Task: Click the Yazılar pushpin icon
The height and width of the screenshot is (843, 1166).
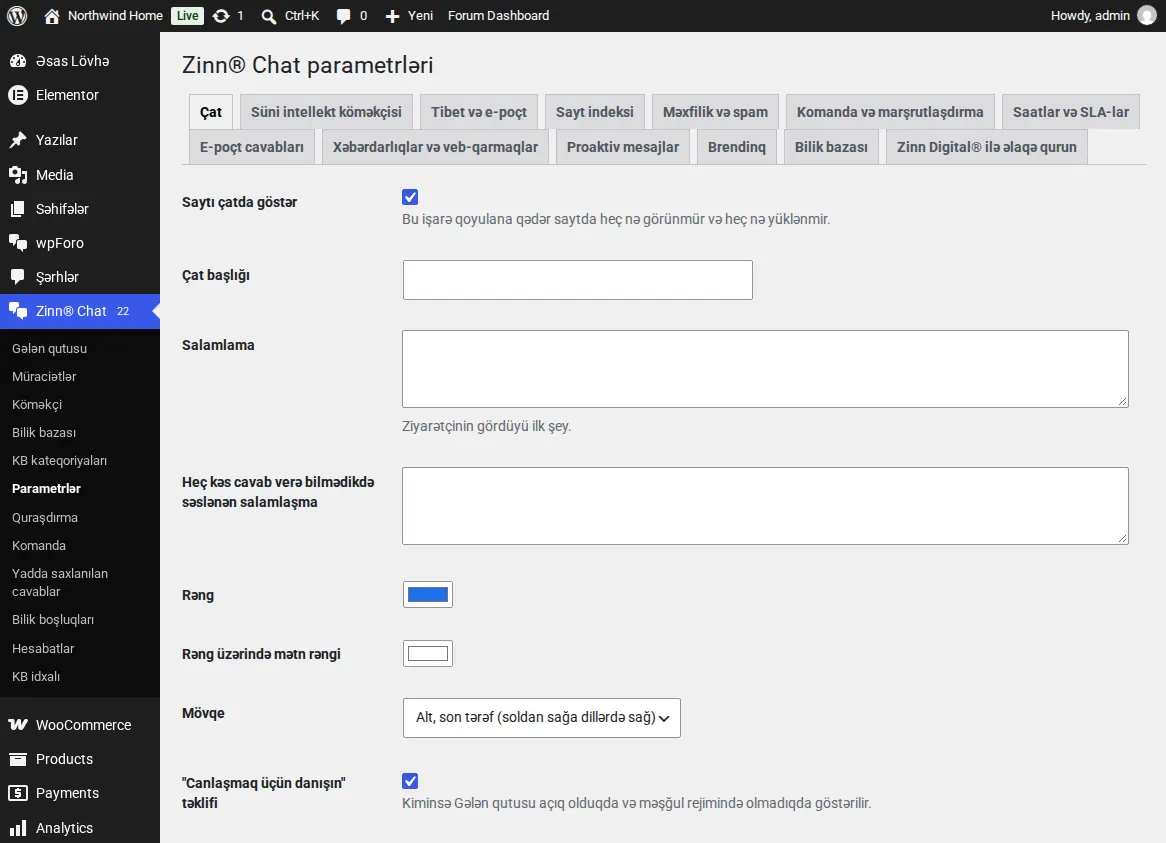Action: 18,140
